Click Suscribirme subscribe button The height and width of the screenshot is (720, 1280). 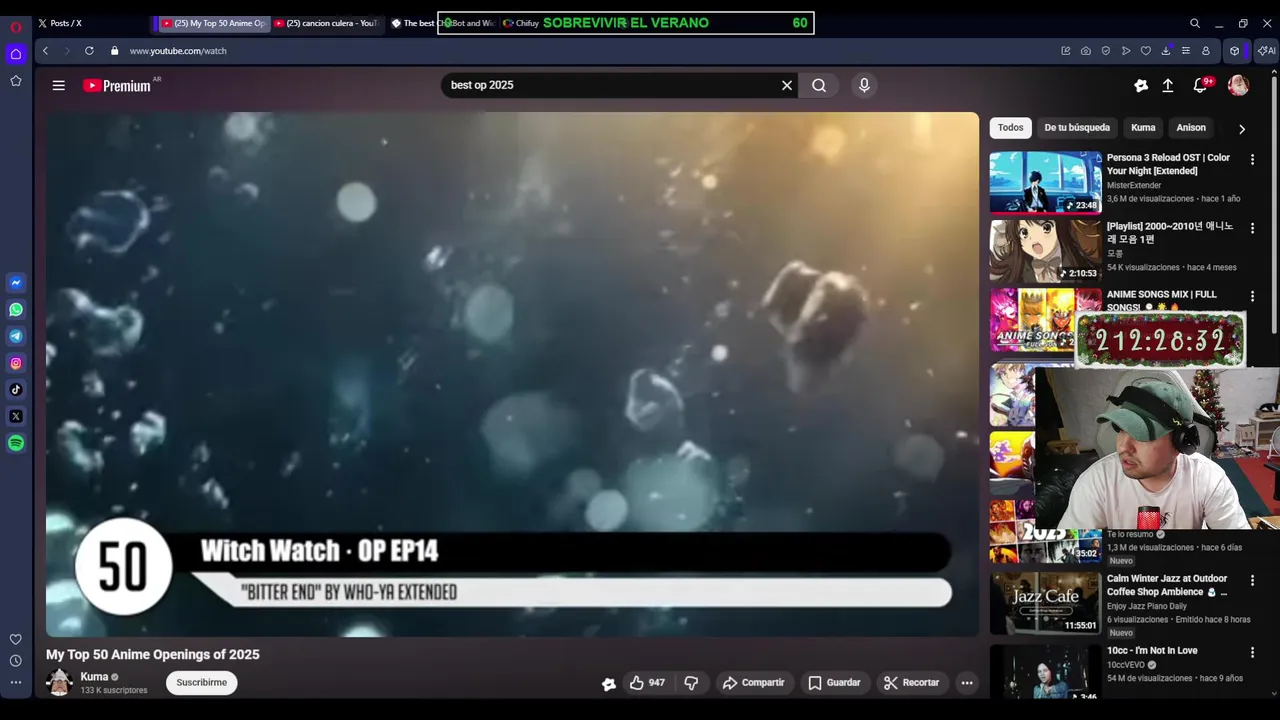pyautogui.click(x=202, y=683)
